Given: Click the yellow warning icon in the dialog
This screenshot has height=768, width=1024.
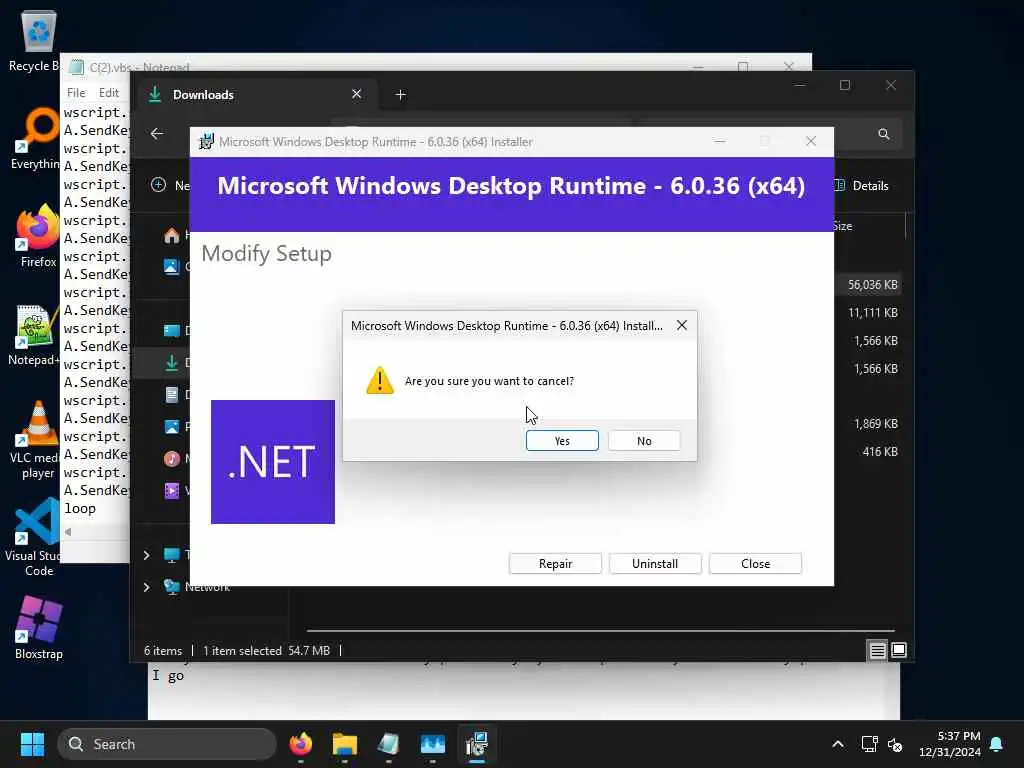Looking at the screenshot, I should coord(379,381).
